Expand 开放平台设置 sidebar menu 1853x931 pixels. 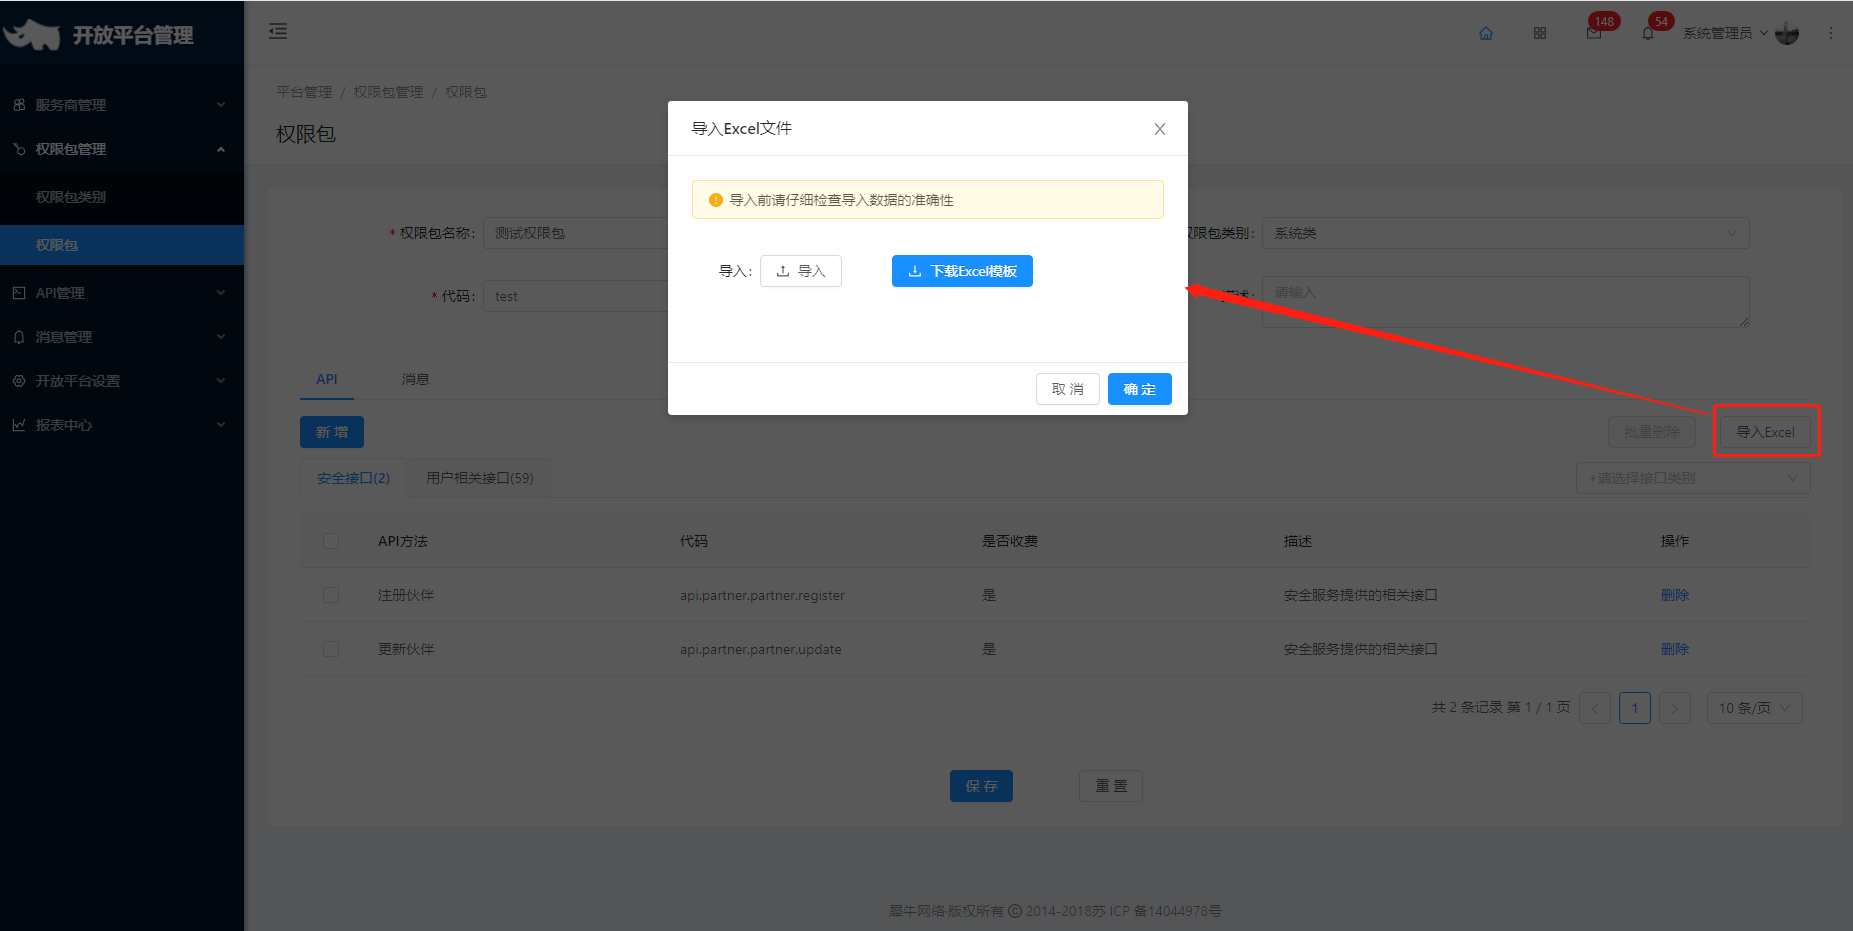coord(122,381)
